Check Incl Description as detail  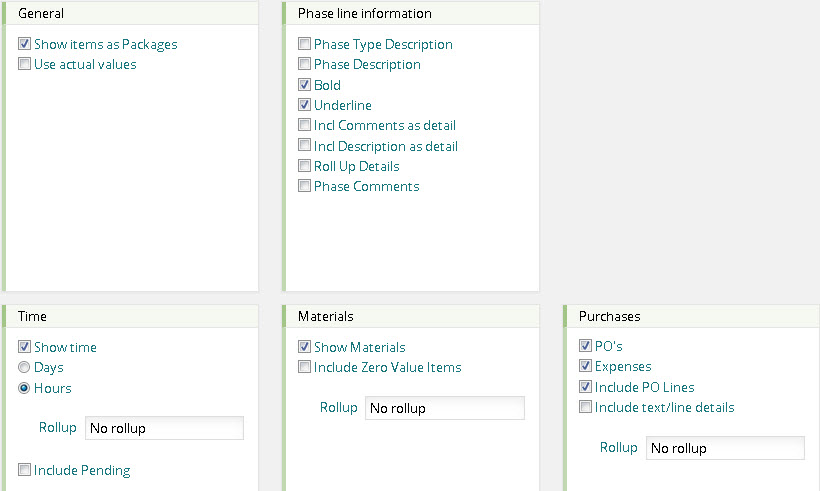point(305,146)
